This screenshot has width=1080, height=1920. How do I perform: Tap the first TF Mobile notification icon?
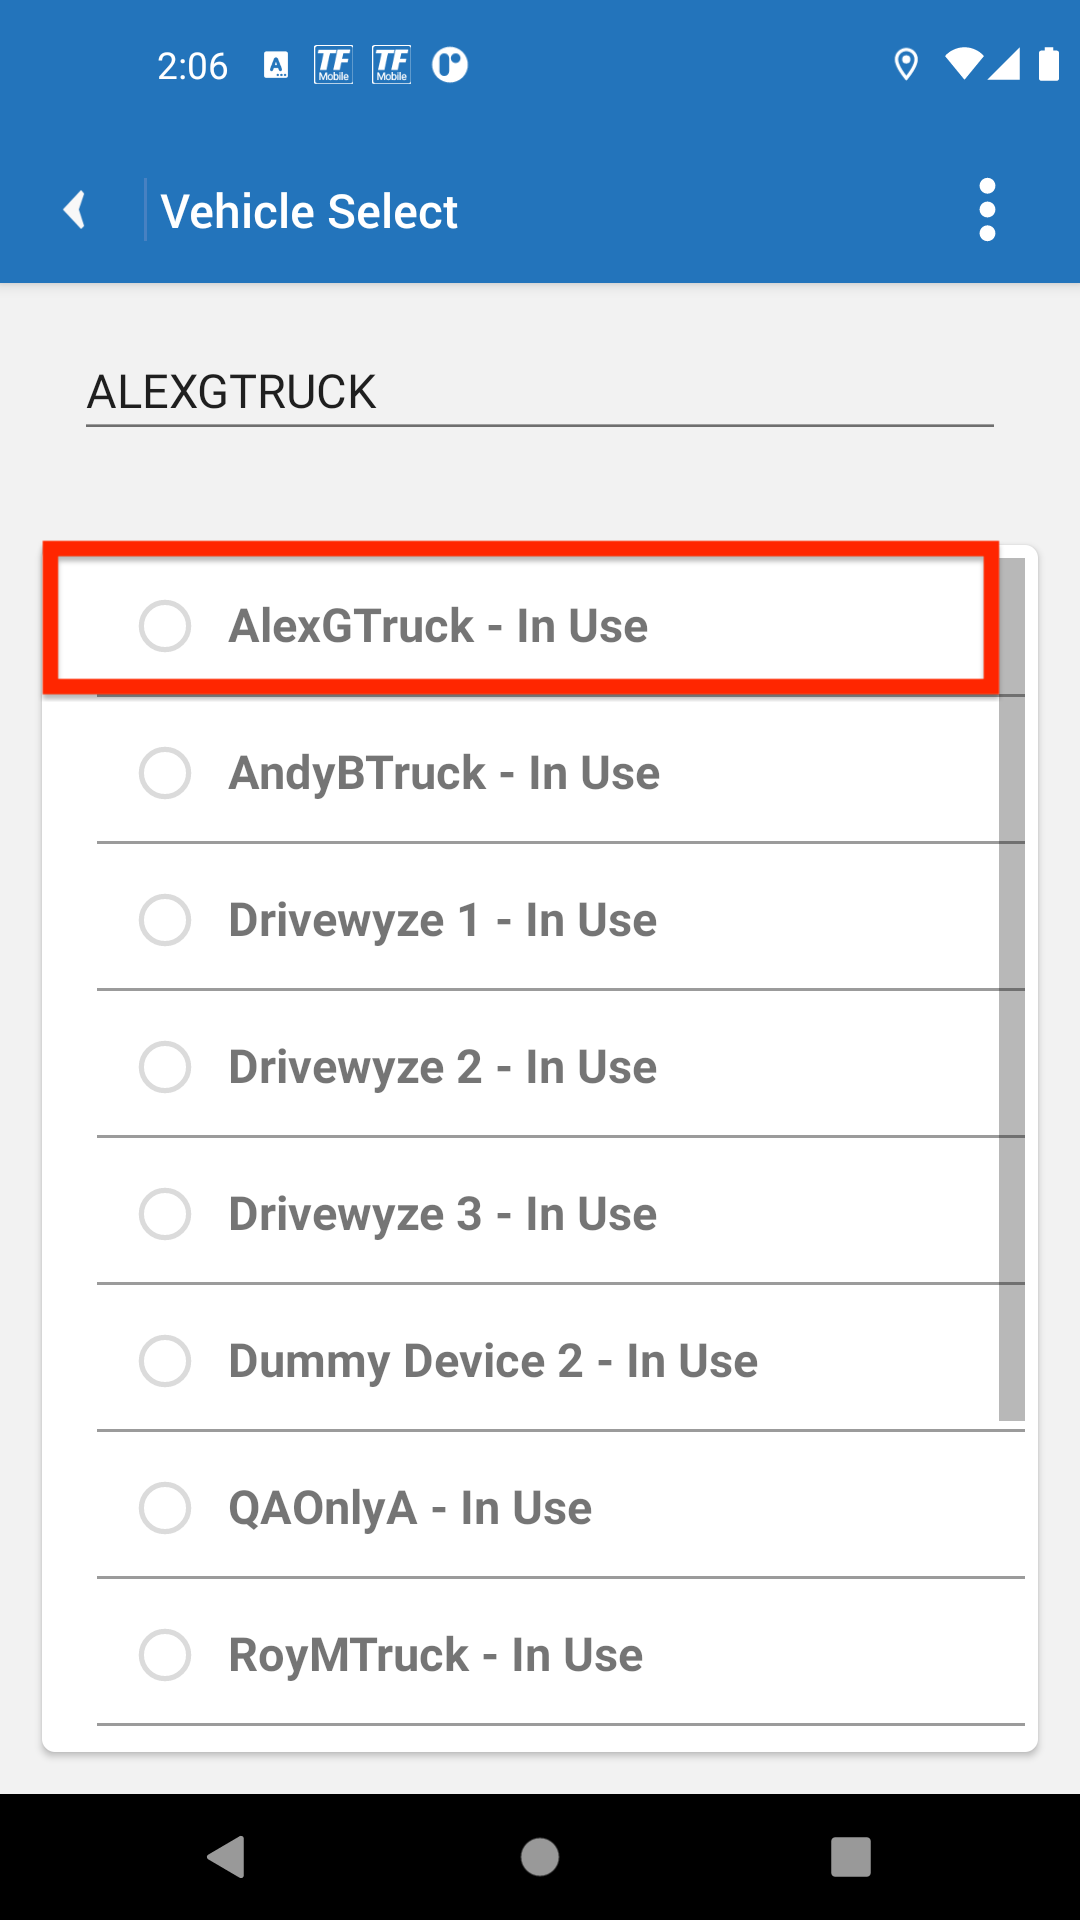pyautogui.click(x=333, y=65)
